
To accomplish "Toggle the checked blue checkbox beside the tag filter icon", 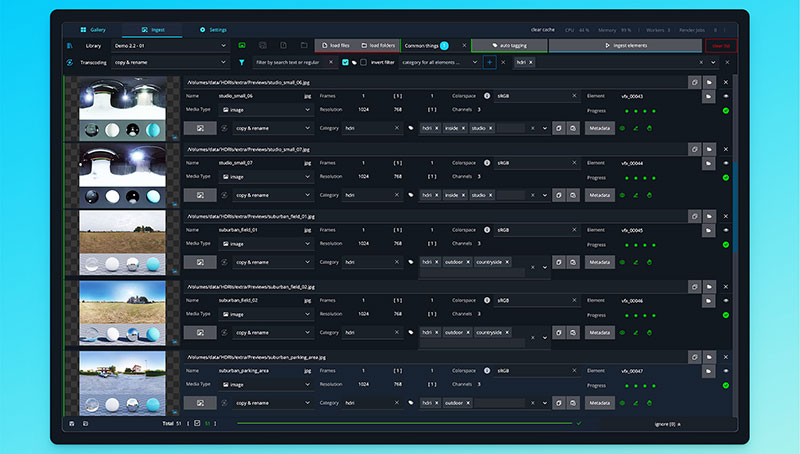I will pos(345,62).
